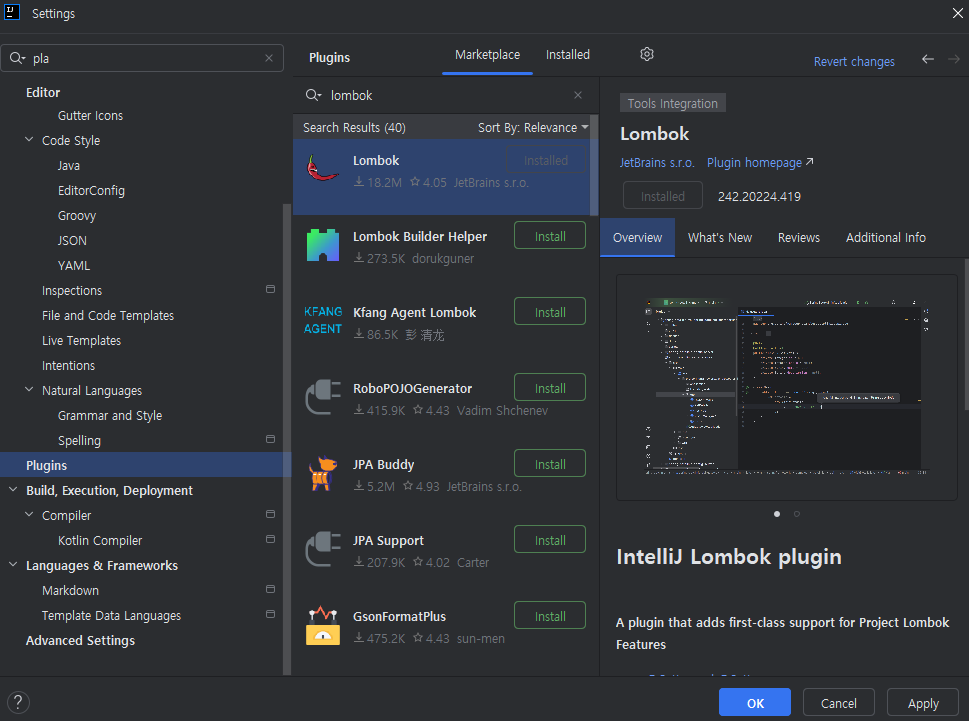This screenshot has width=969, height=721.
Task: Click the Lombok chili pepper icon
Action: (323, 168)
